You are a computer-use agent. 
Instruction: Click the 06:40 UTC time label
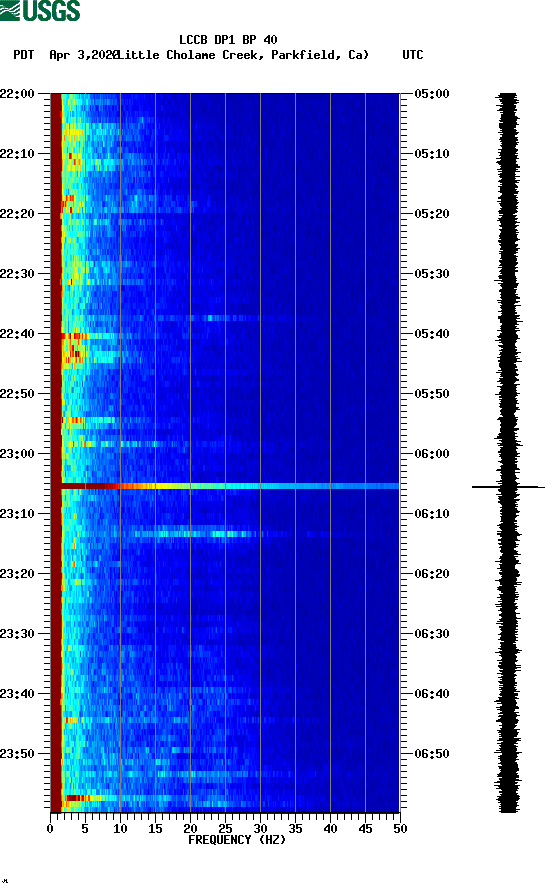(432, 694)
